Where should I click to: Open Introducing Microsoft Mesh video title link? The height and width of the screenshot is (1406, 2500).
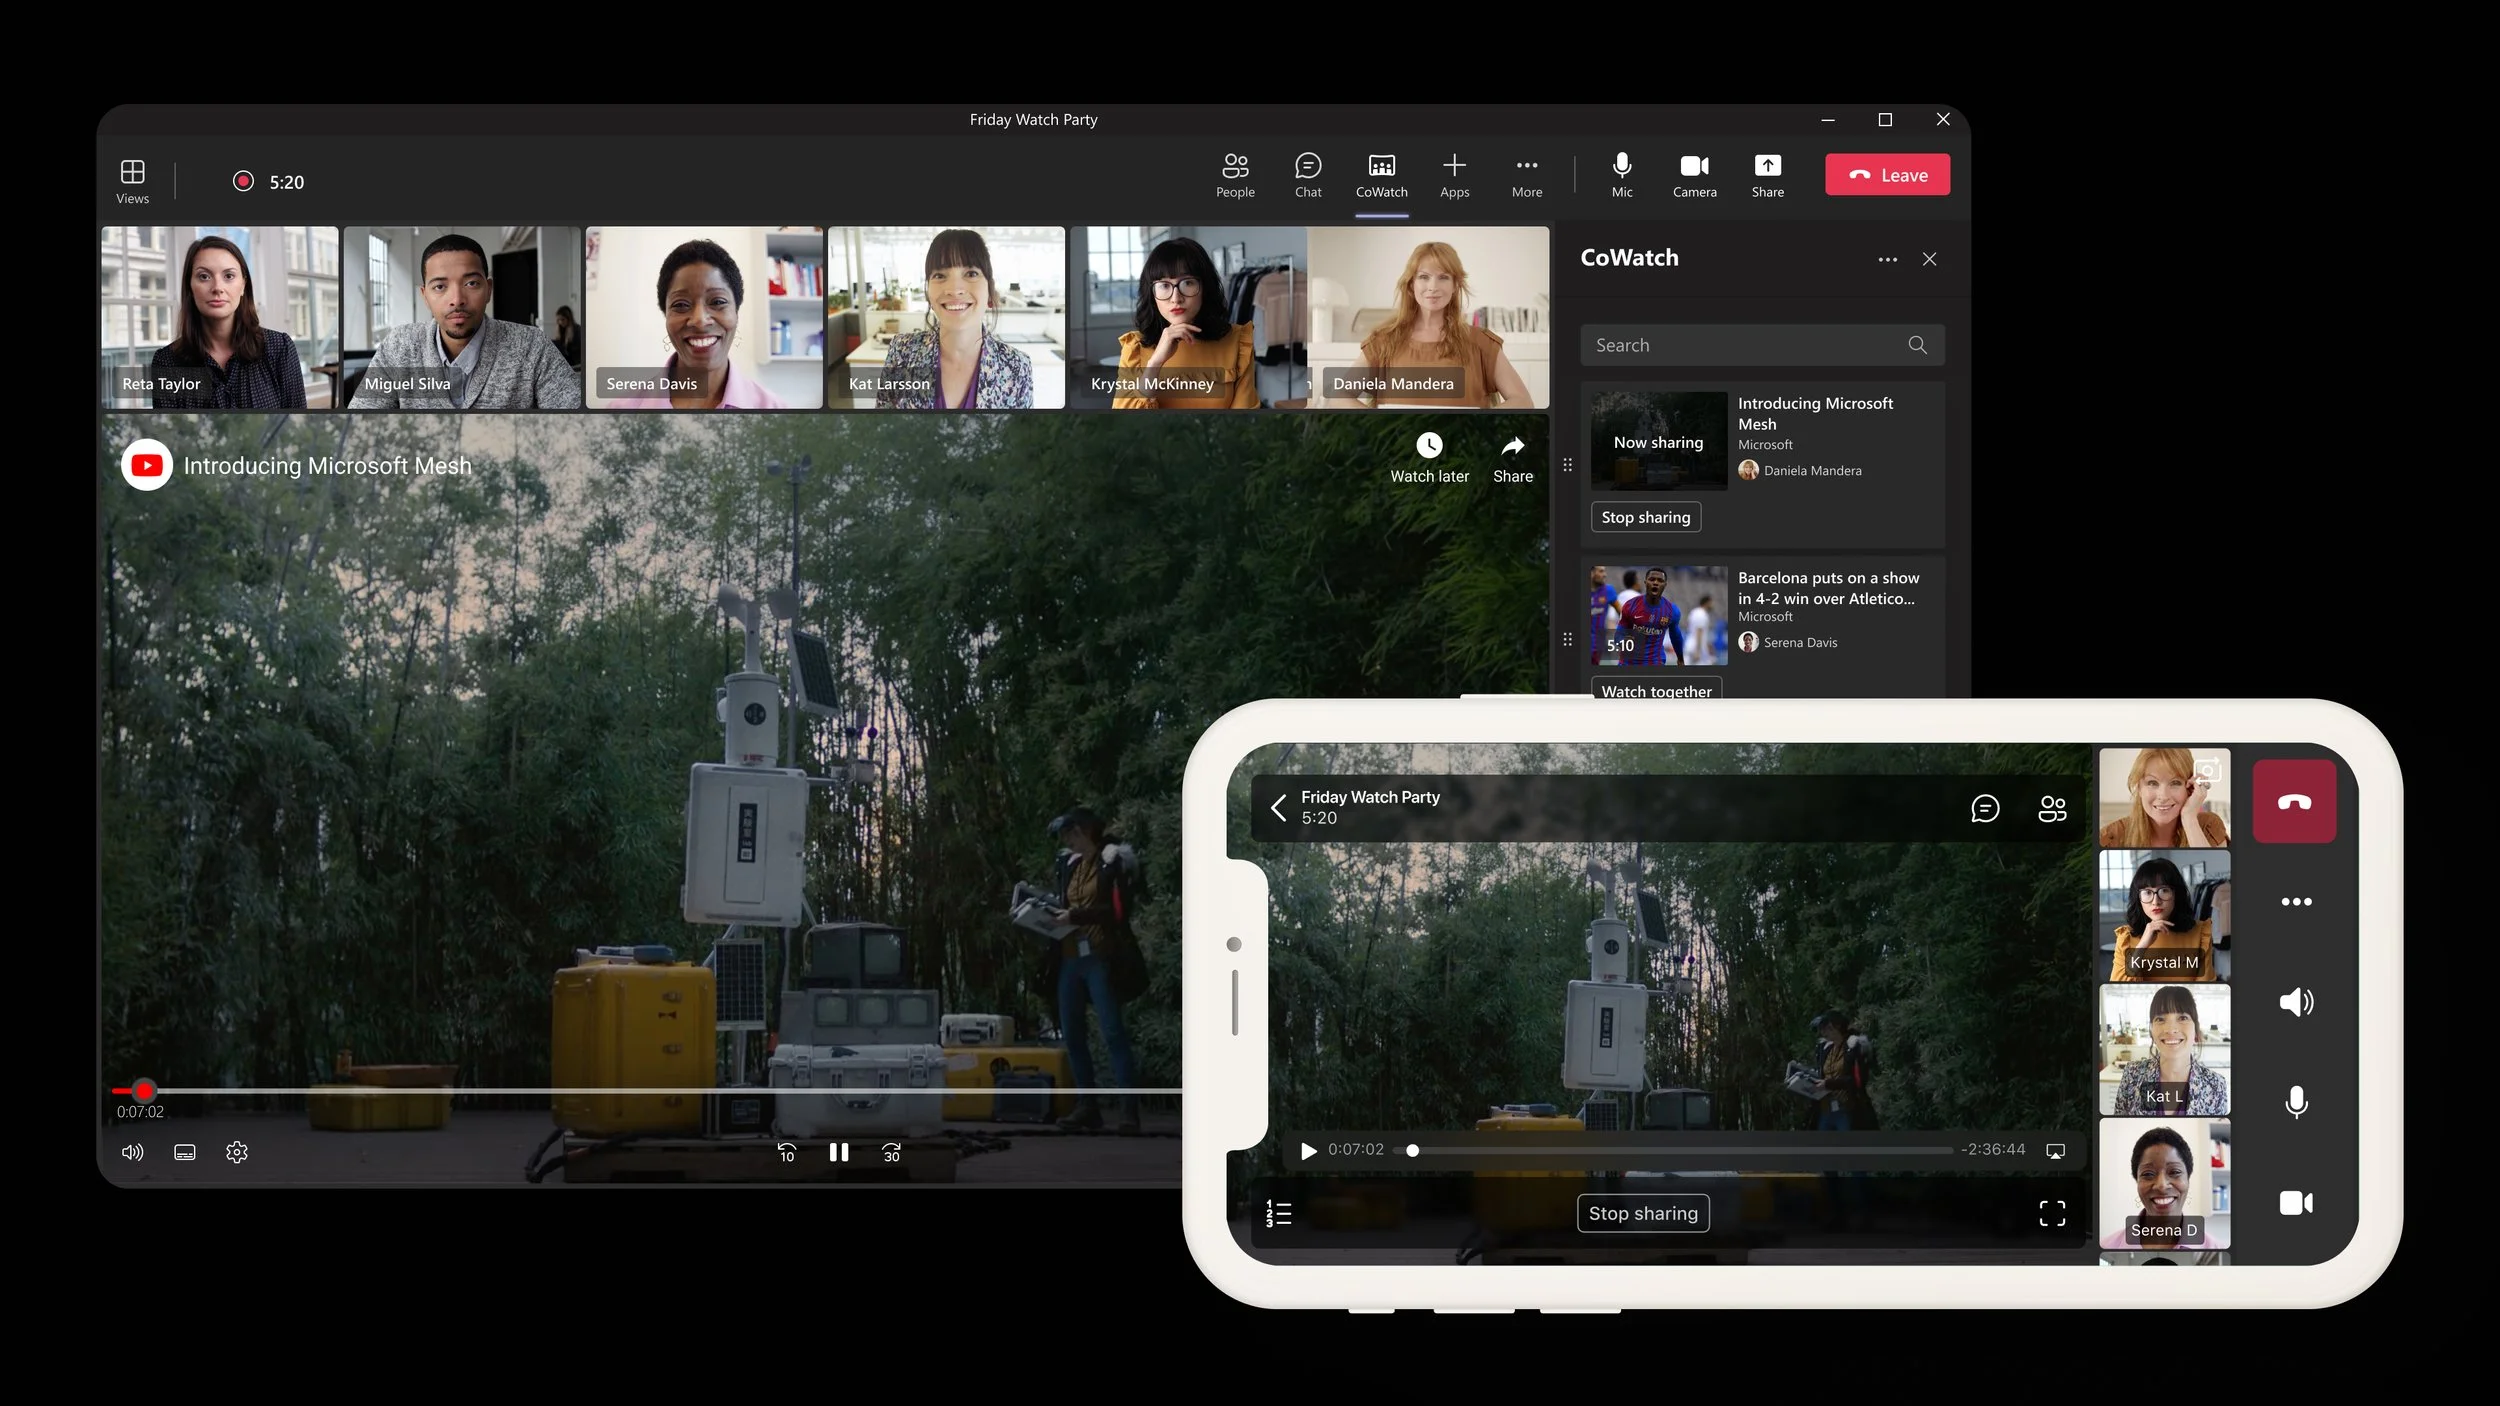coord(327,466)
